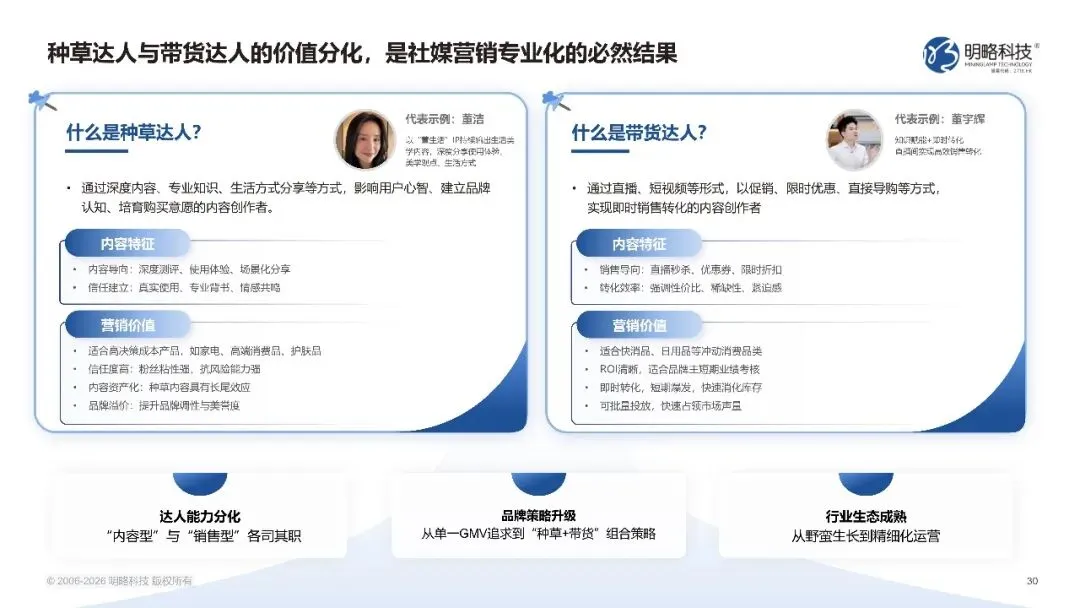Select the 营销价值 ribbon in the right card
Viewport: 1080px width, 608px height.
pyautogui.click(x=640, y=324)
